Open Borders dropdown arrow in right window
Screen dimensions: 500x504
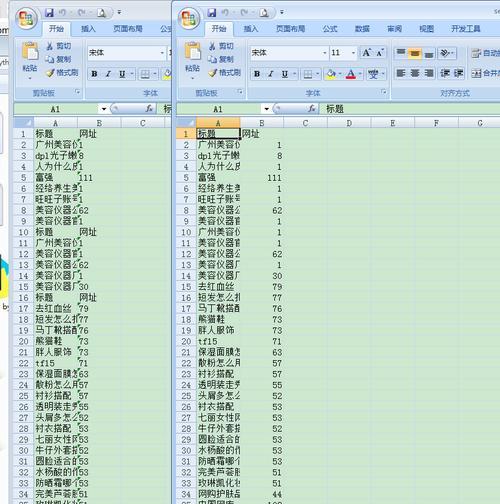click(x=317, y=74)
